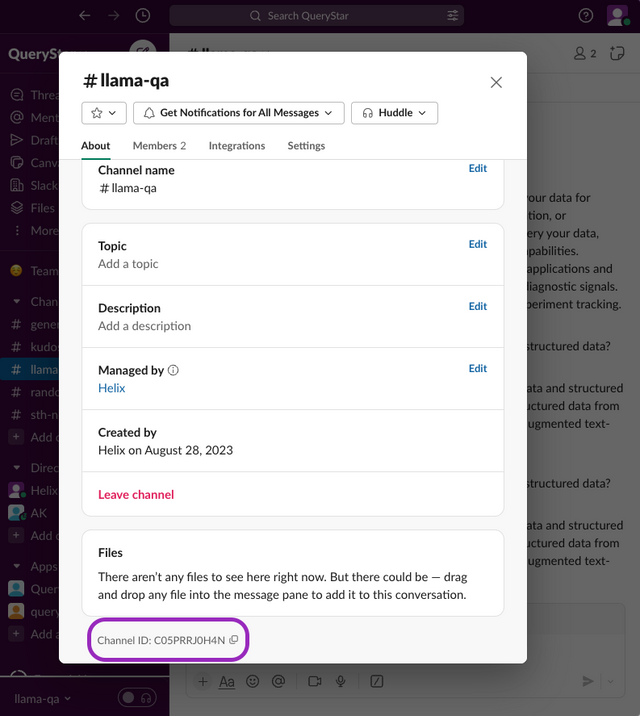Click the video camera icon in the composer
The height and width of the screenshot is (716, 640).
[315, 681]
